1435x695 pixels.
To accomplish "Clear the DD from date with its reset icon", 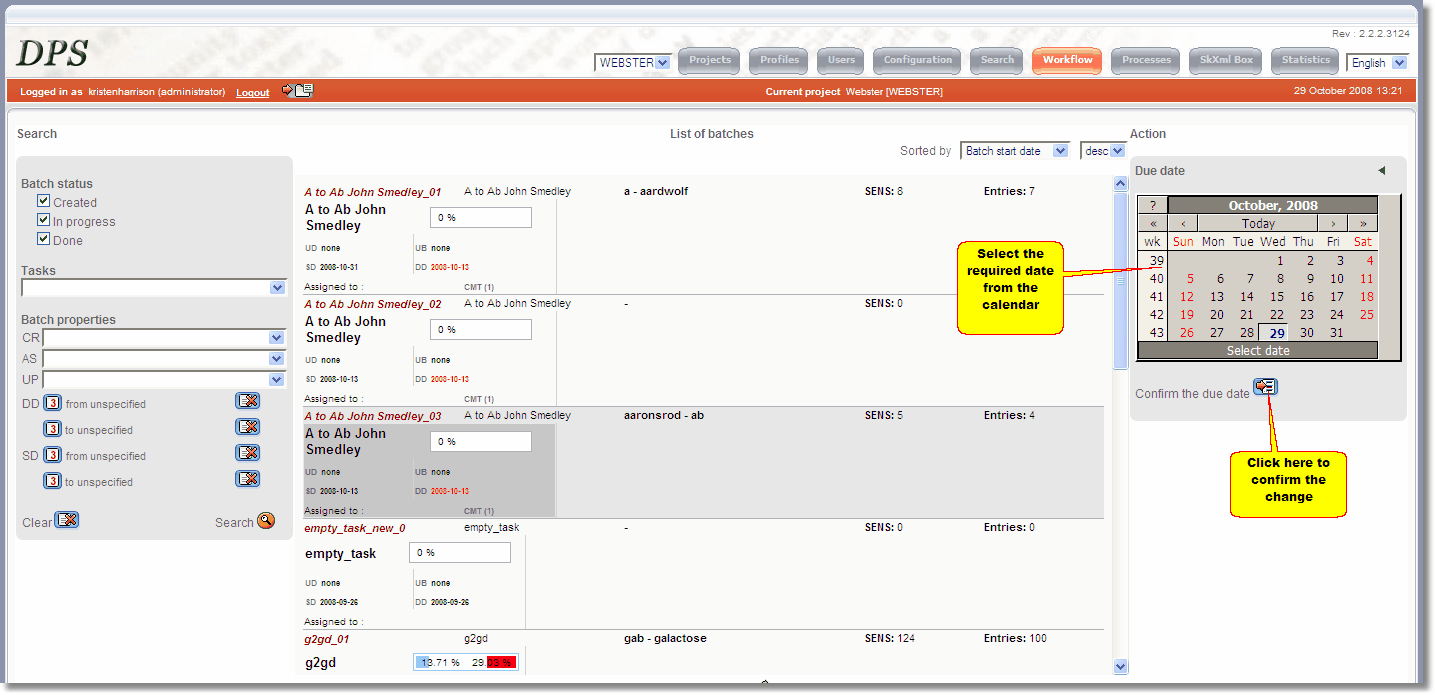I will pyautogui.click(x=247, y=401).
